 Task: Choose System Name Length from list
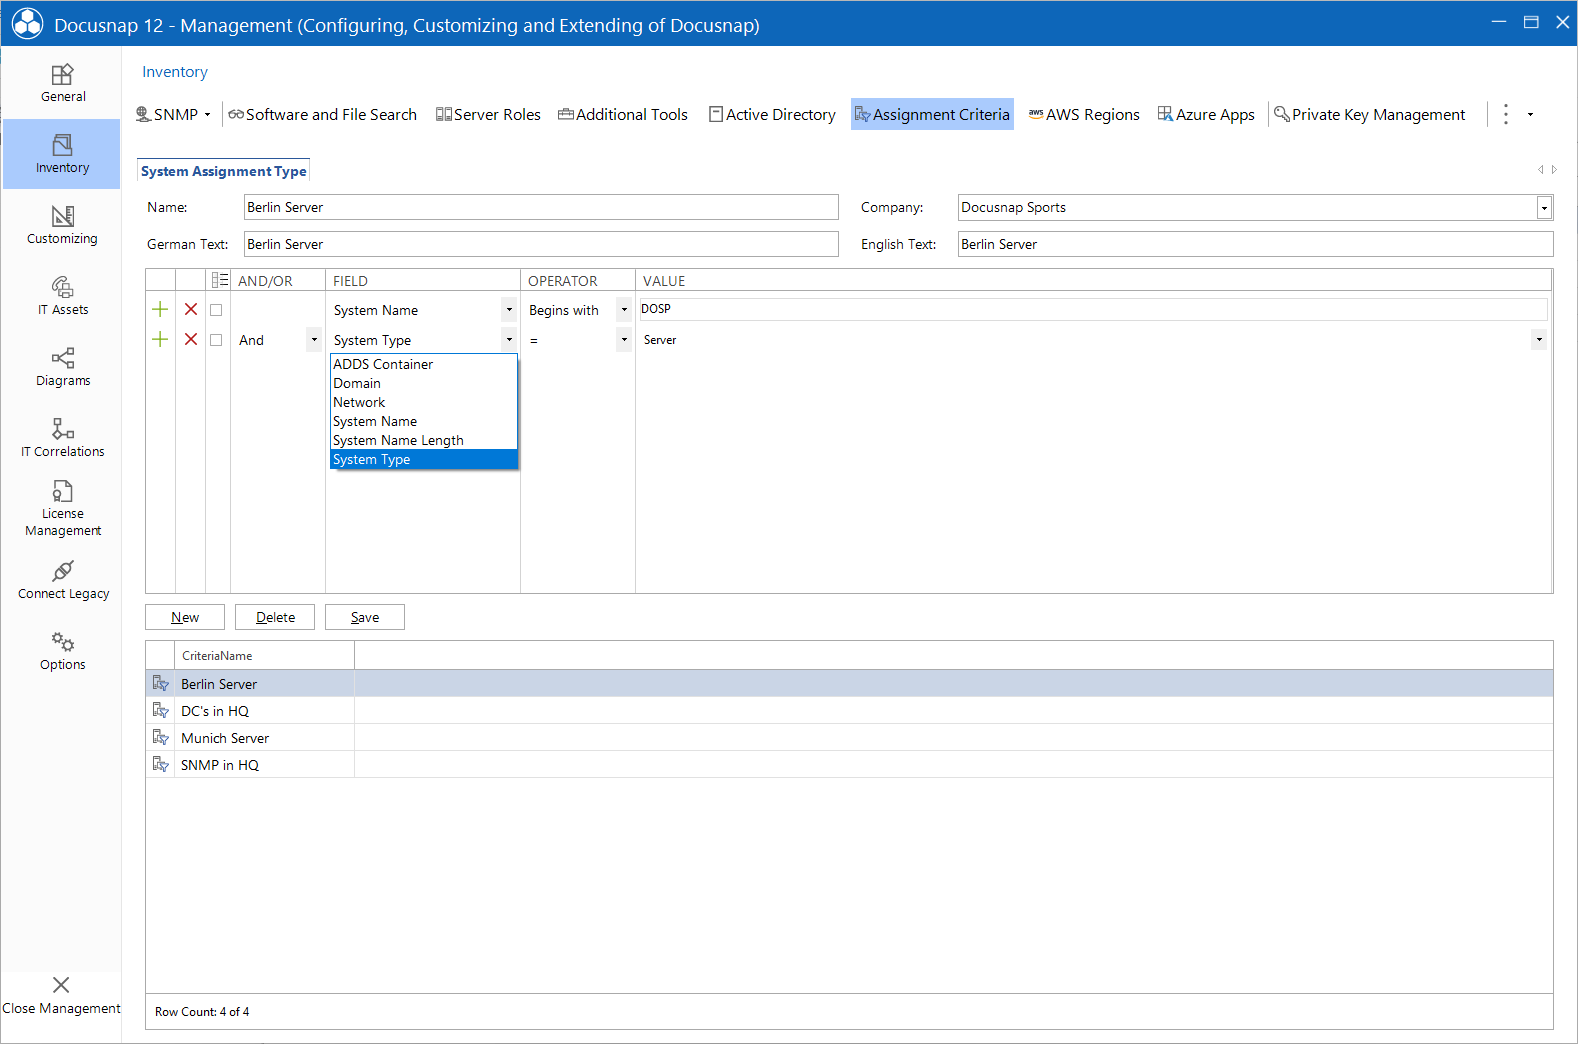coord(424,440)
